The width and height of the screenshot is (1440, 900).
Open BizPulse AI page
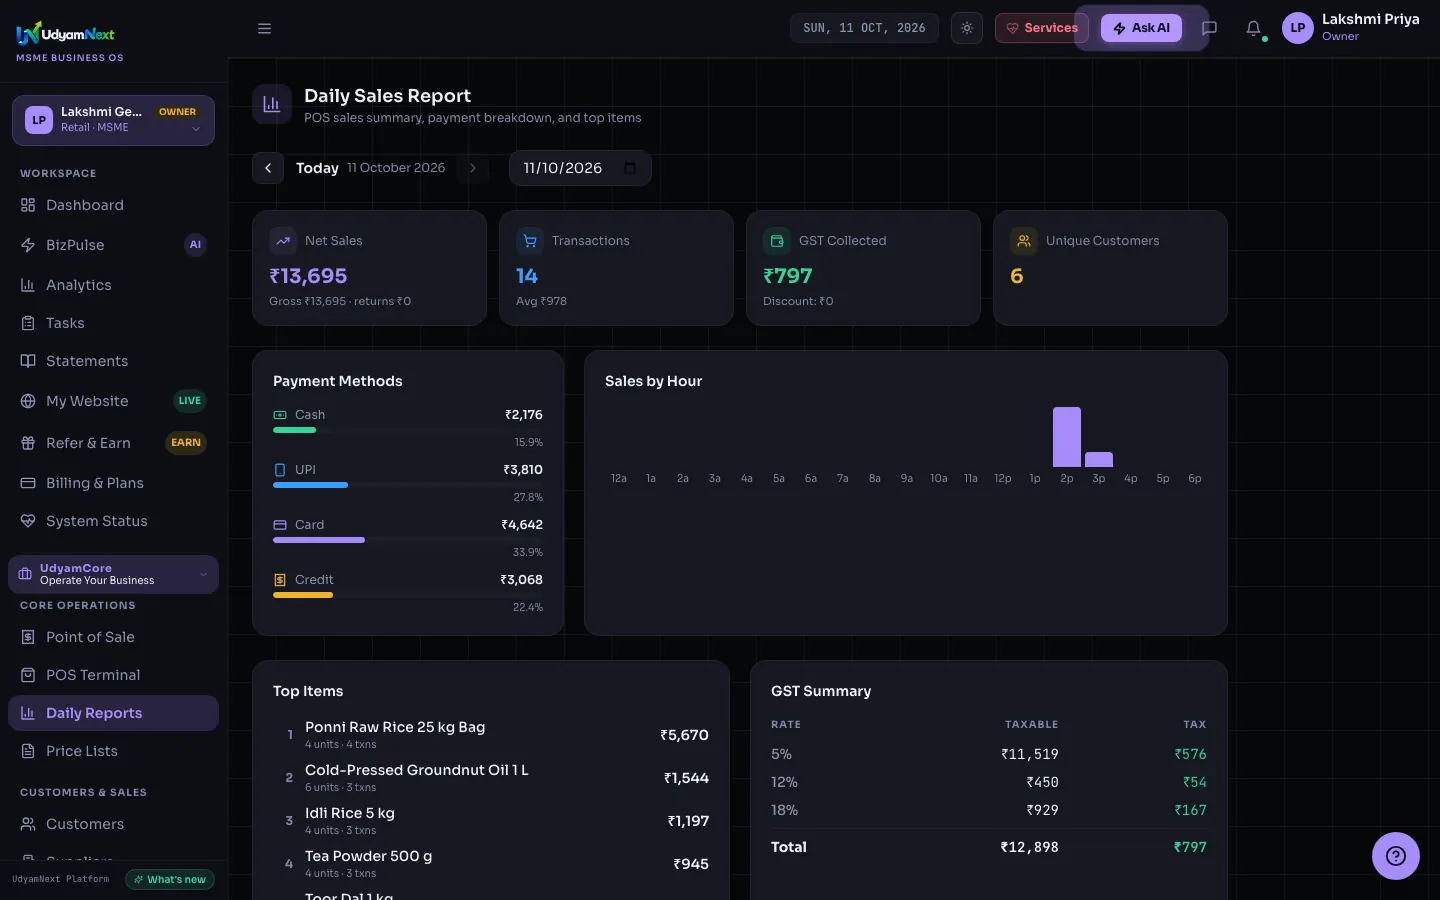tap(113, 245)
